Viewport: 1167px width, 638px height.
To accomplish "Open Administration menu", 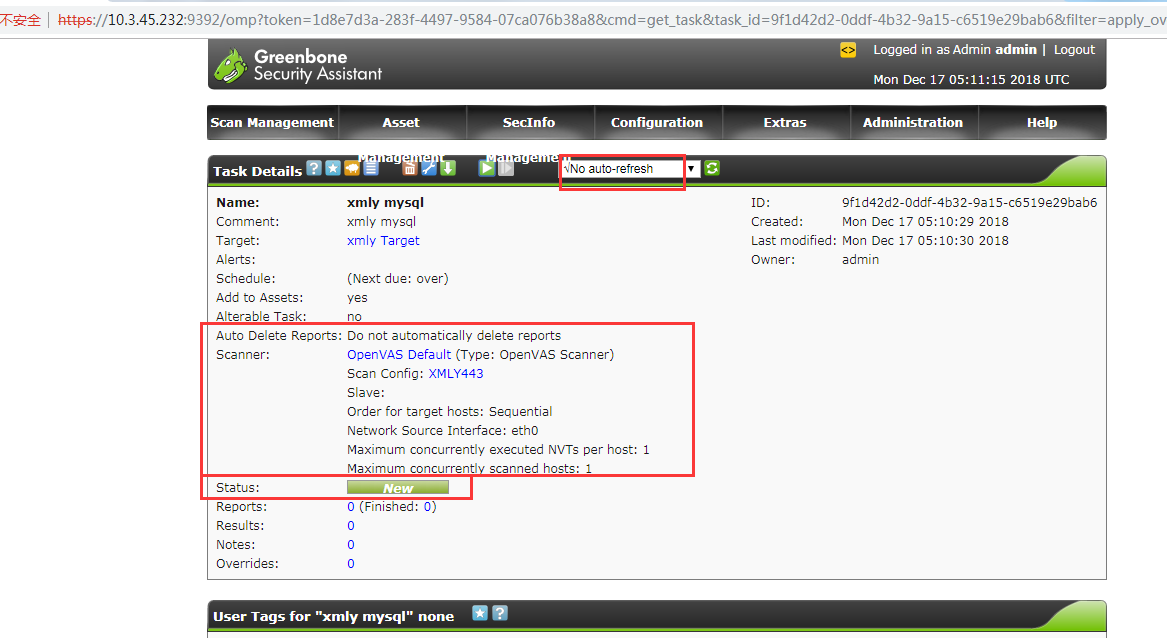I will (912, 123).
